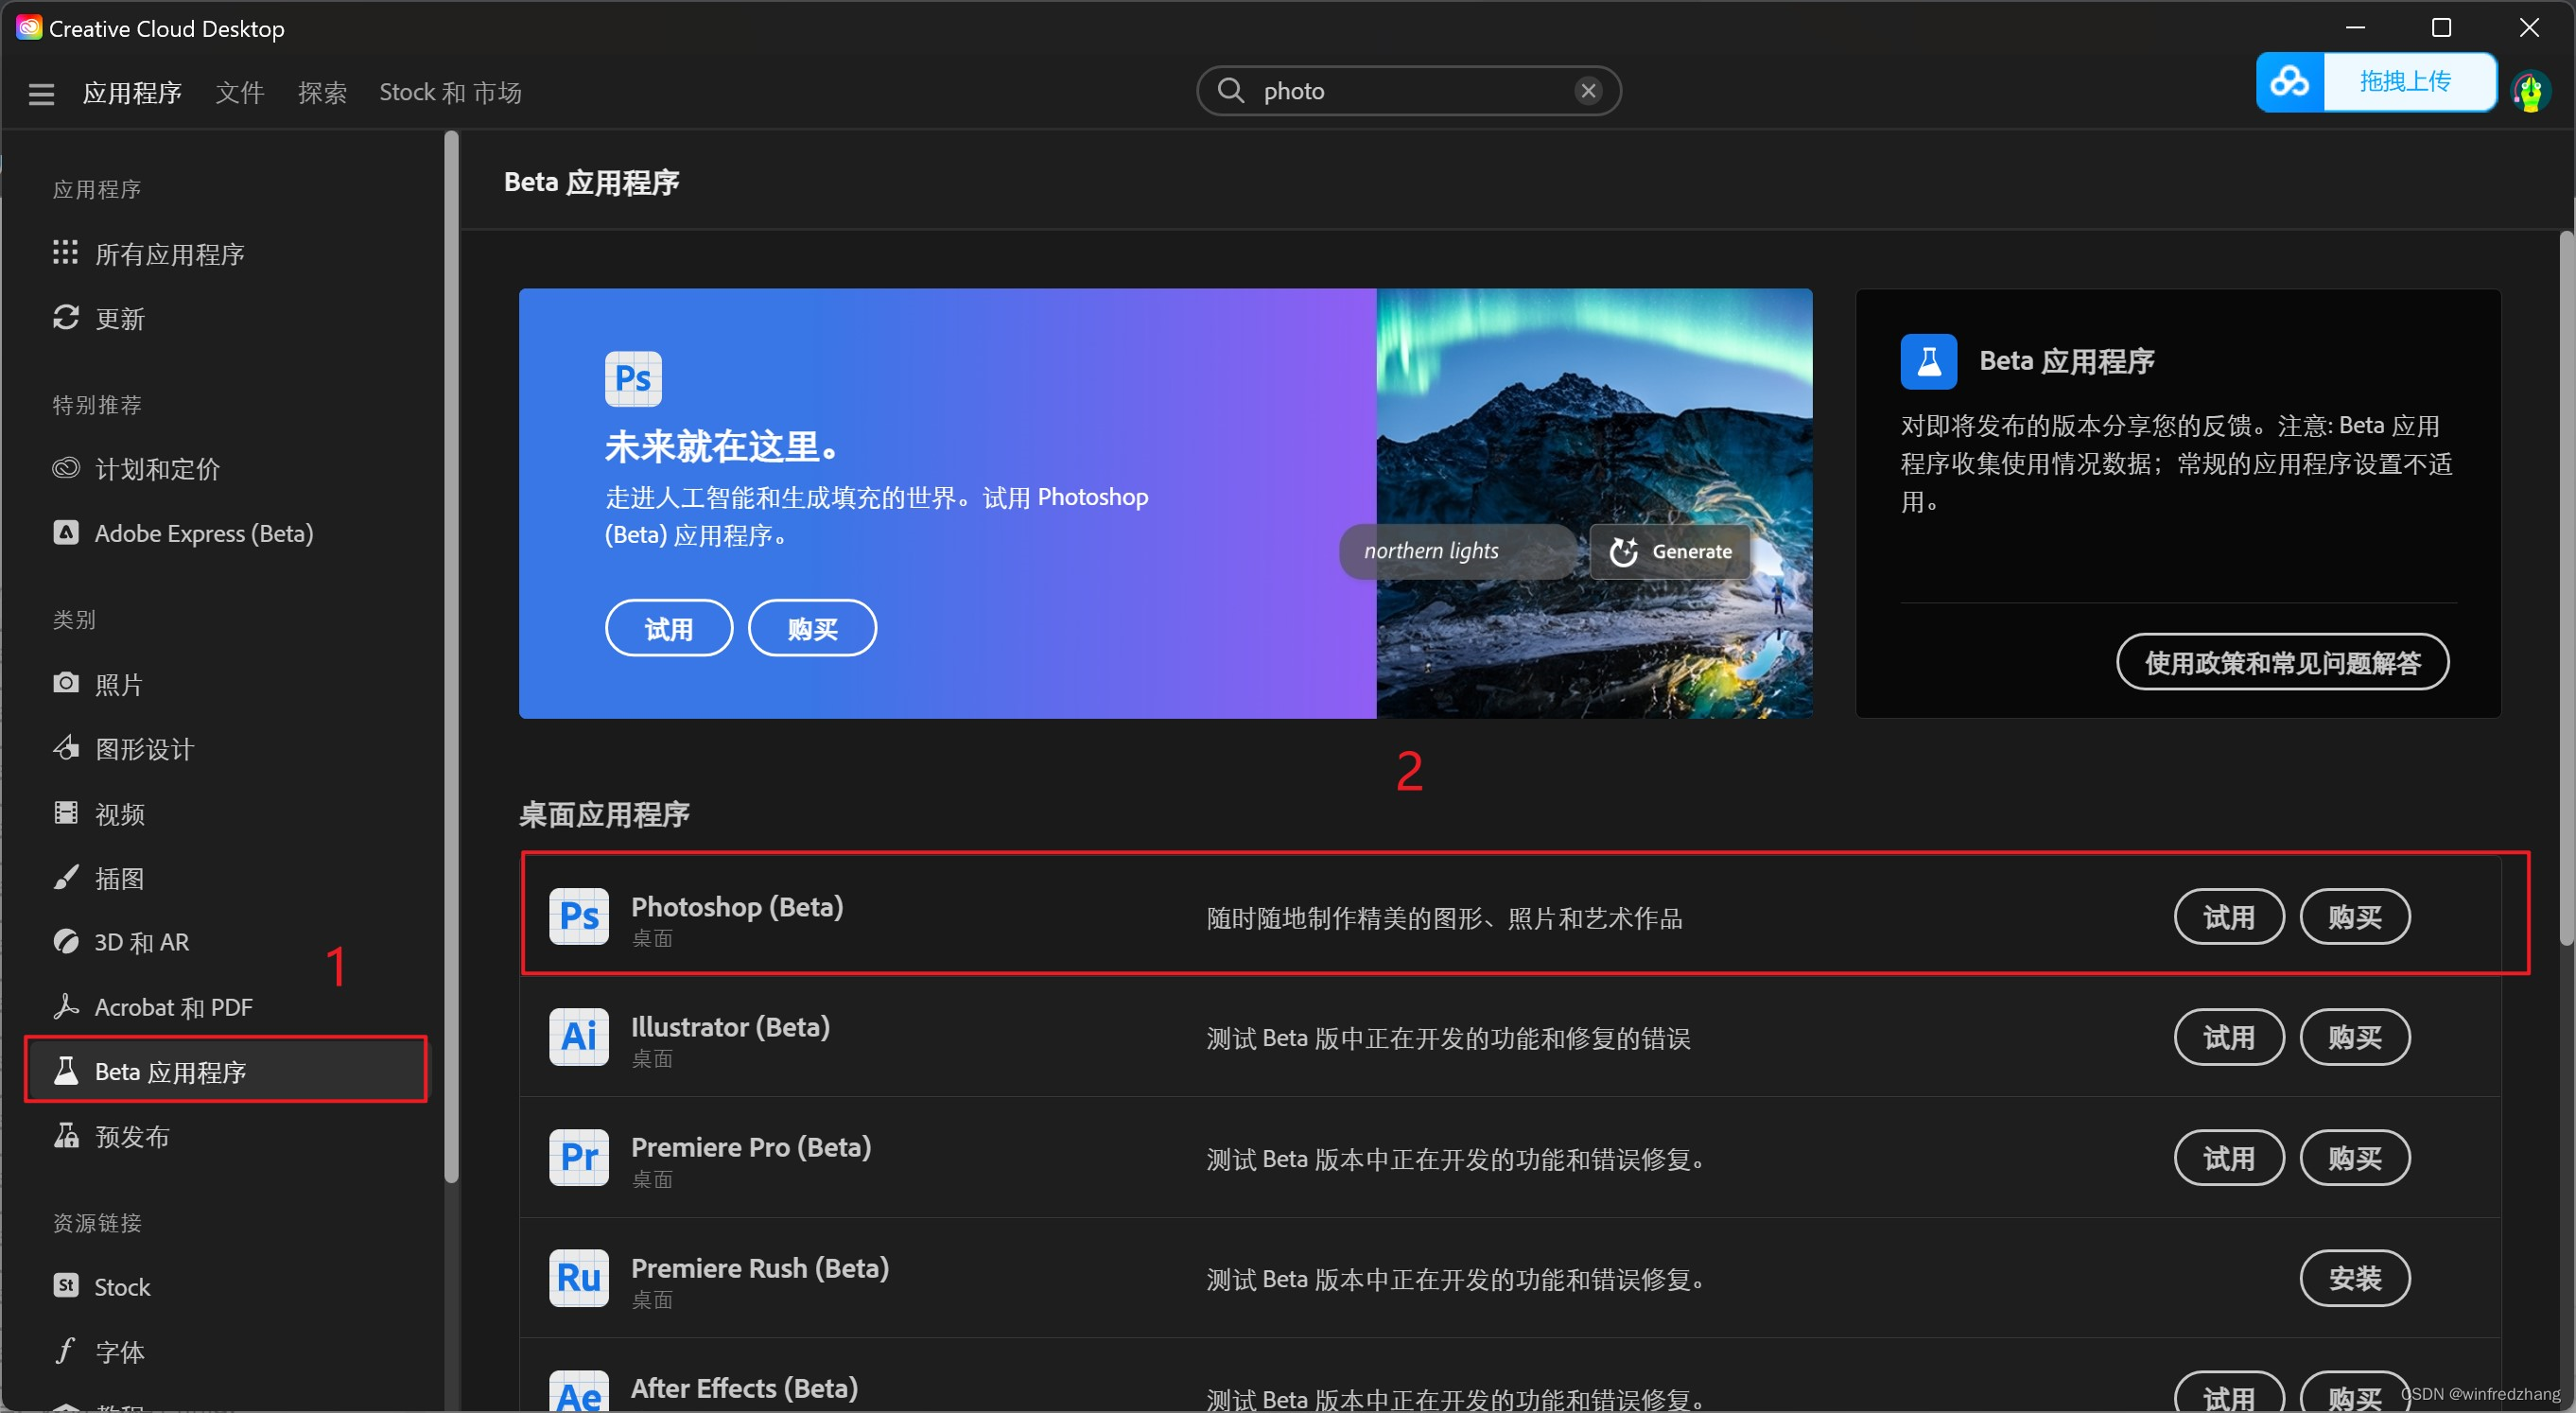Click the Stock sidebar icon
This screenshot has width=2576, height=1413.
[65, 1285]
